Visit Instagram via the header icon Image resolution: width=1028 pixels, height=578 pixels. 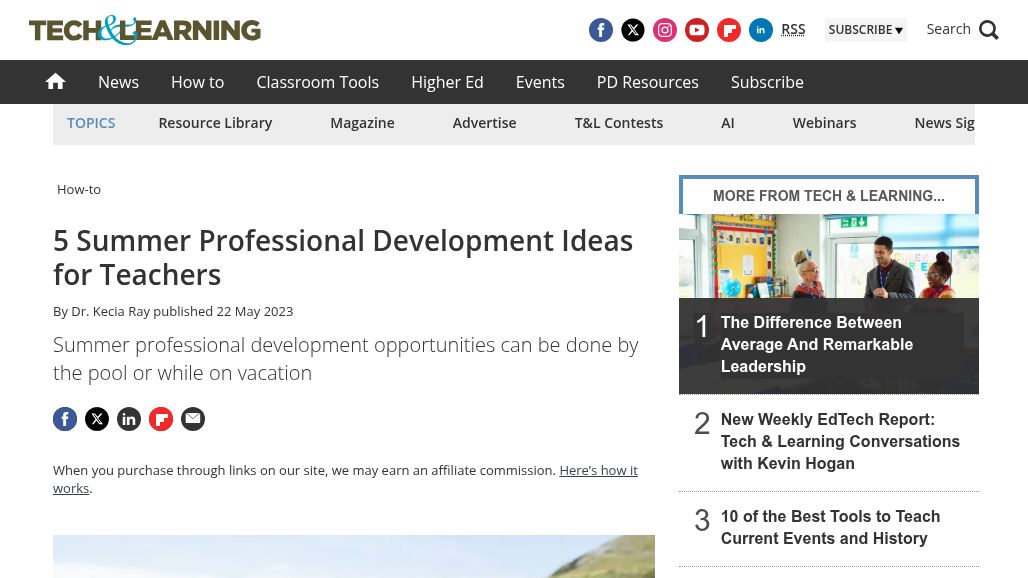point(665,30)
